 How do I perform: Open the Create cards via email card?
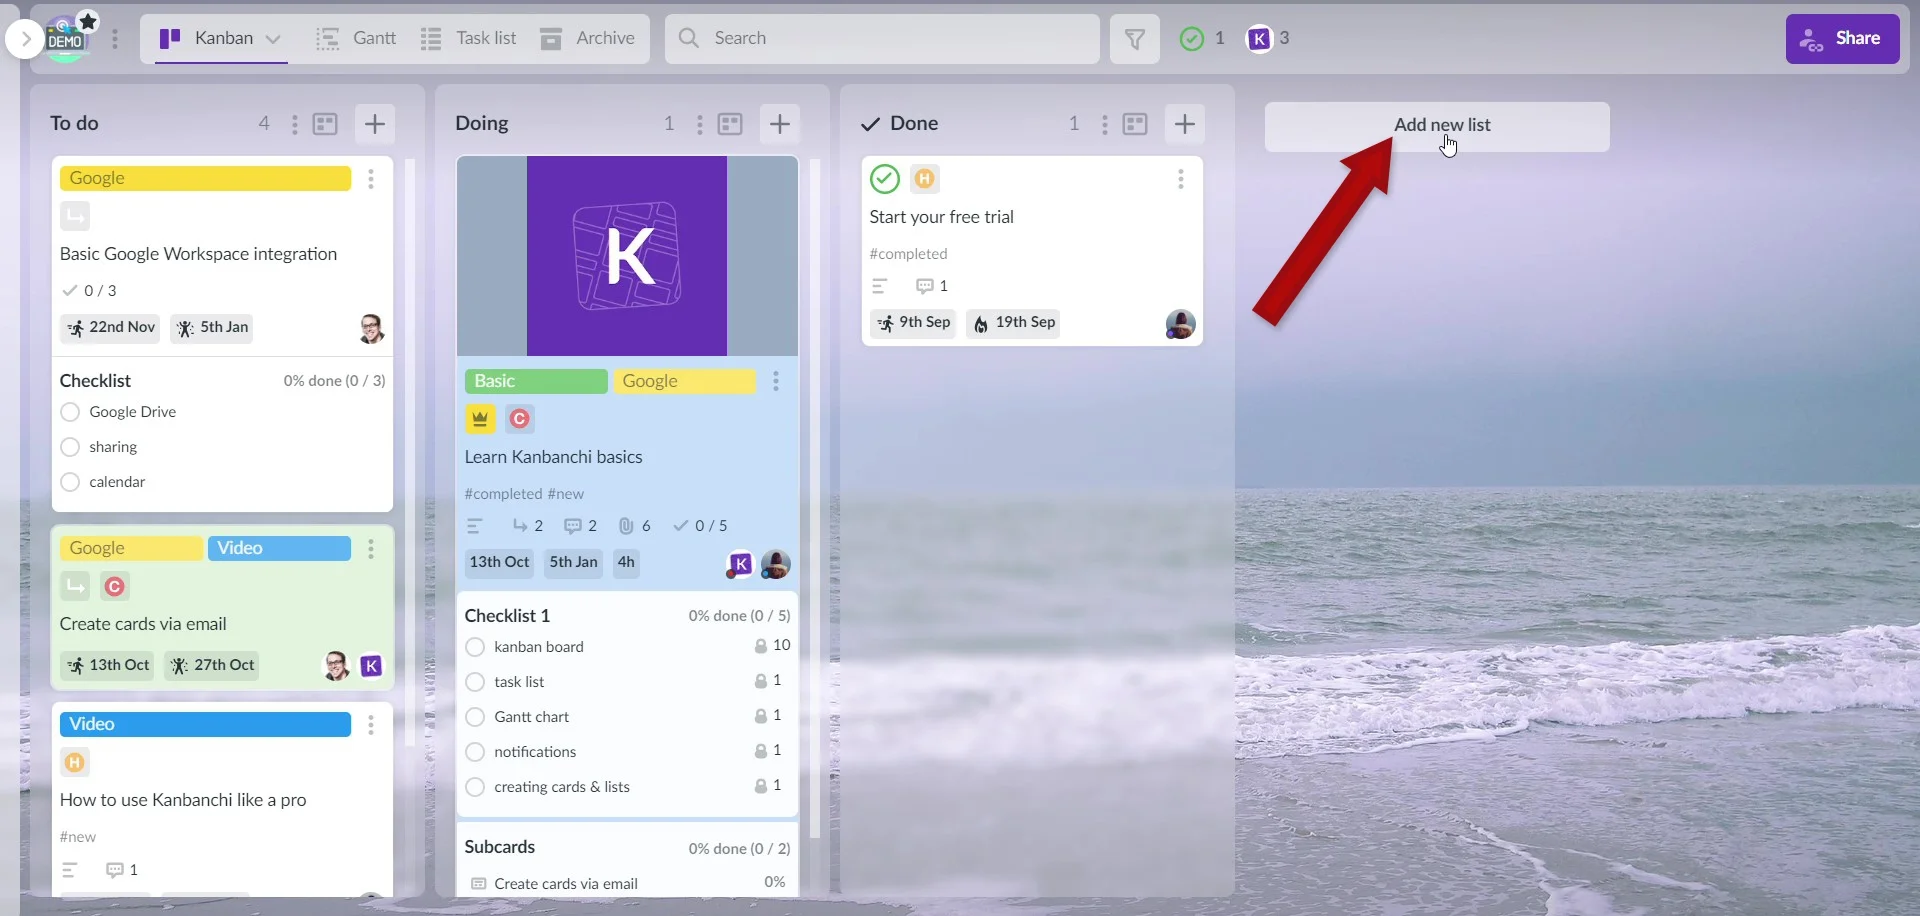click(143, 624)
